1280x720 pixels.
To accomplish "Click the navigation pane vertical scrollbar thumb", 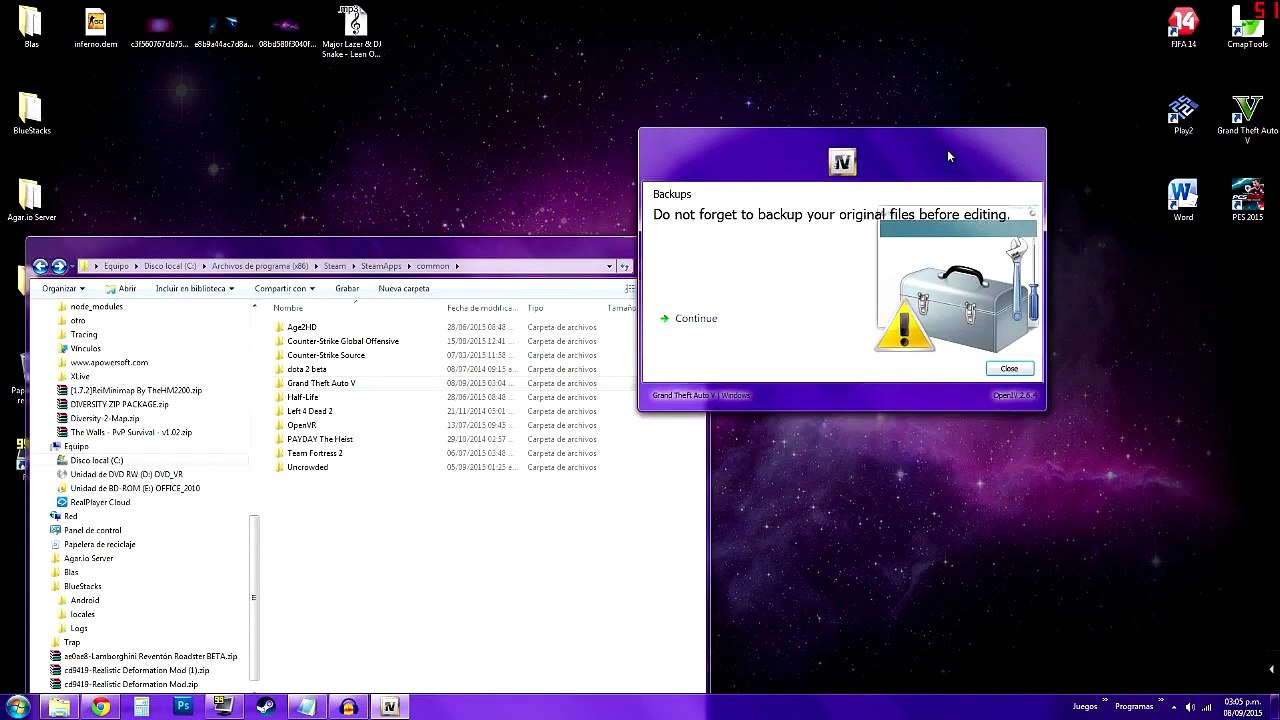I will coord(254,598).
